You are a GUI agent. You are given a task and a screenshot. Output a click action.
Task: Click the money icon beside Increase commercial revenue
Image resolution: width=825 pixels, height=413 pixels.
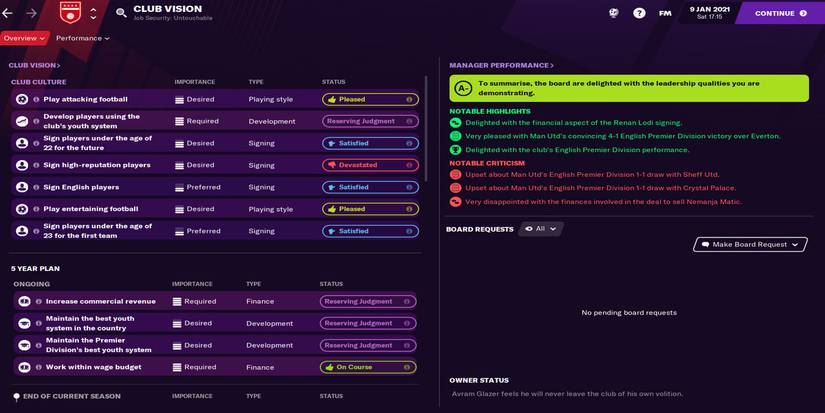[24, 301]
